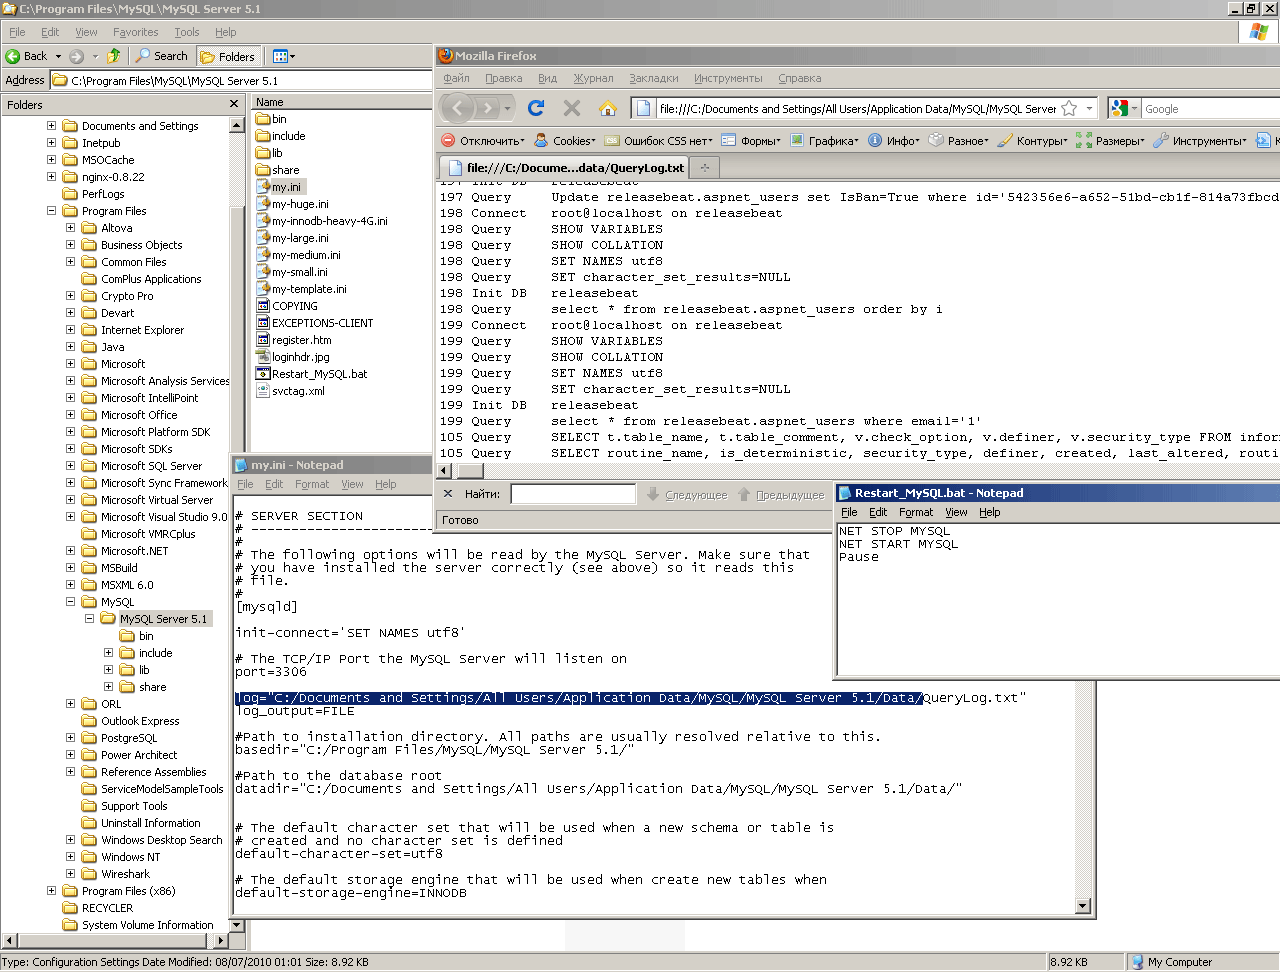The height and width of the screenshot is (972, 1280).
Task: Click the Search button in Explorer toolbar
Action: pyautogui.click(x=162, y=56)
